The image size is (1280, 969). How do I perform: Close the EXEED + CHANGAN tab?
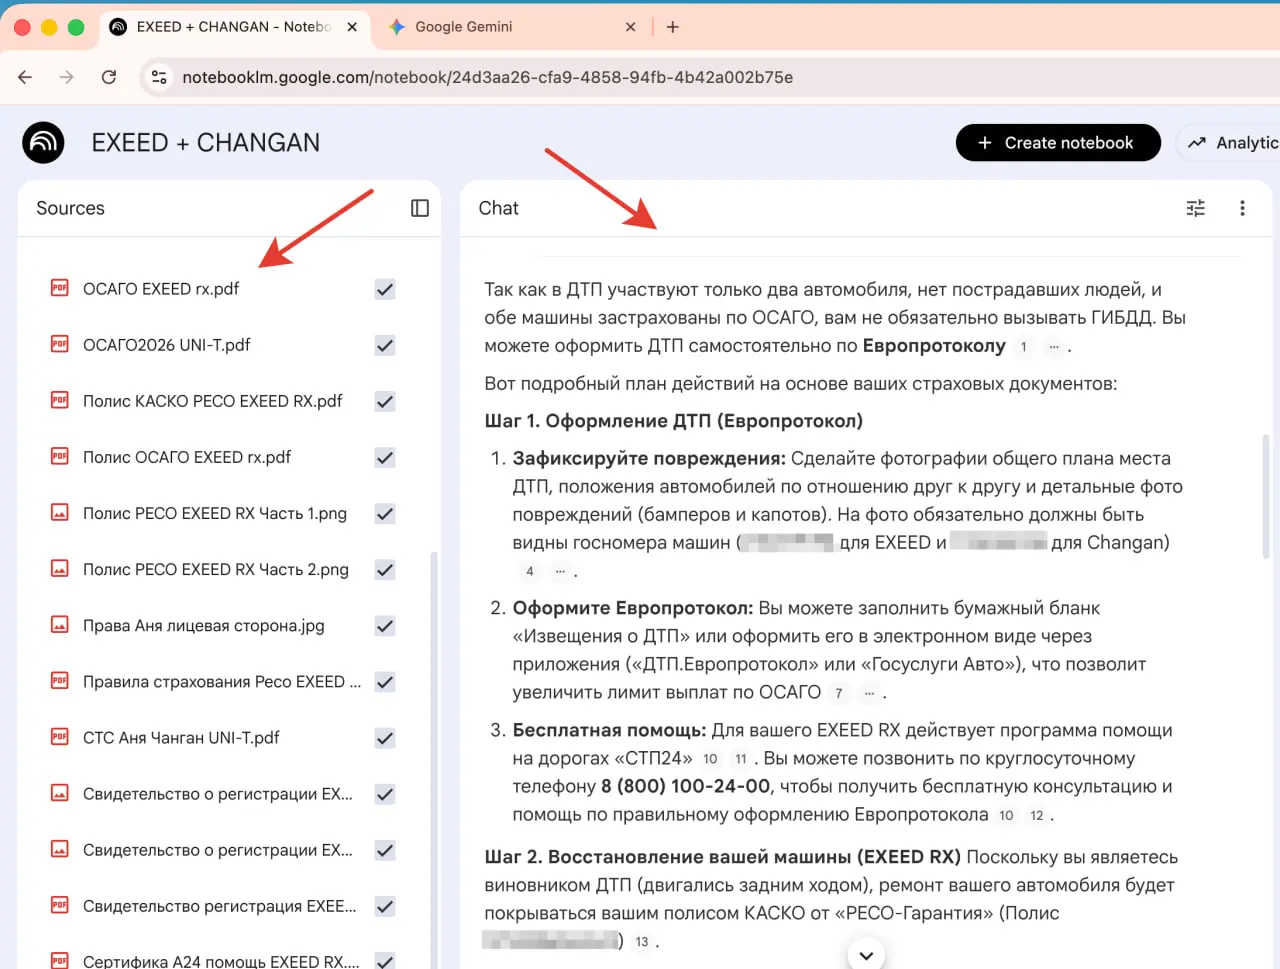(x=352, y=27)
